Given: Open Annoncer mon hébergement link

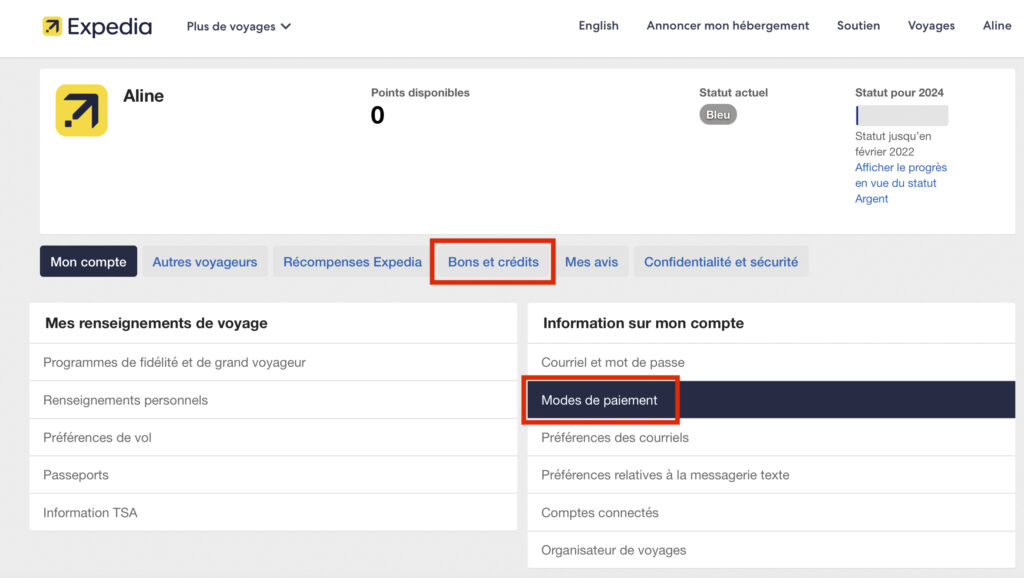Looking at the screenshot, I should click(727, 26).
